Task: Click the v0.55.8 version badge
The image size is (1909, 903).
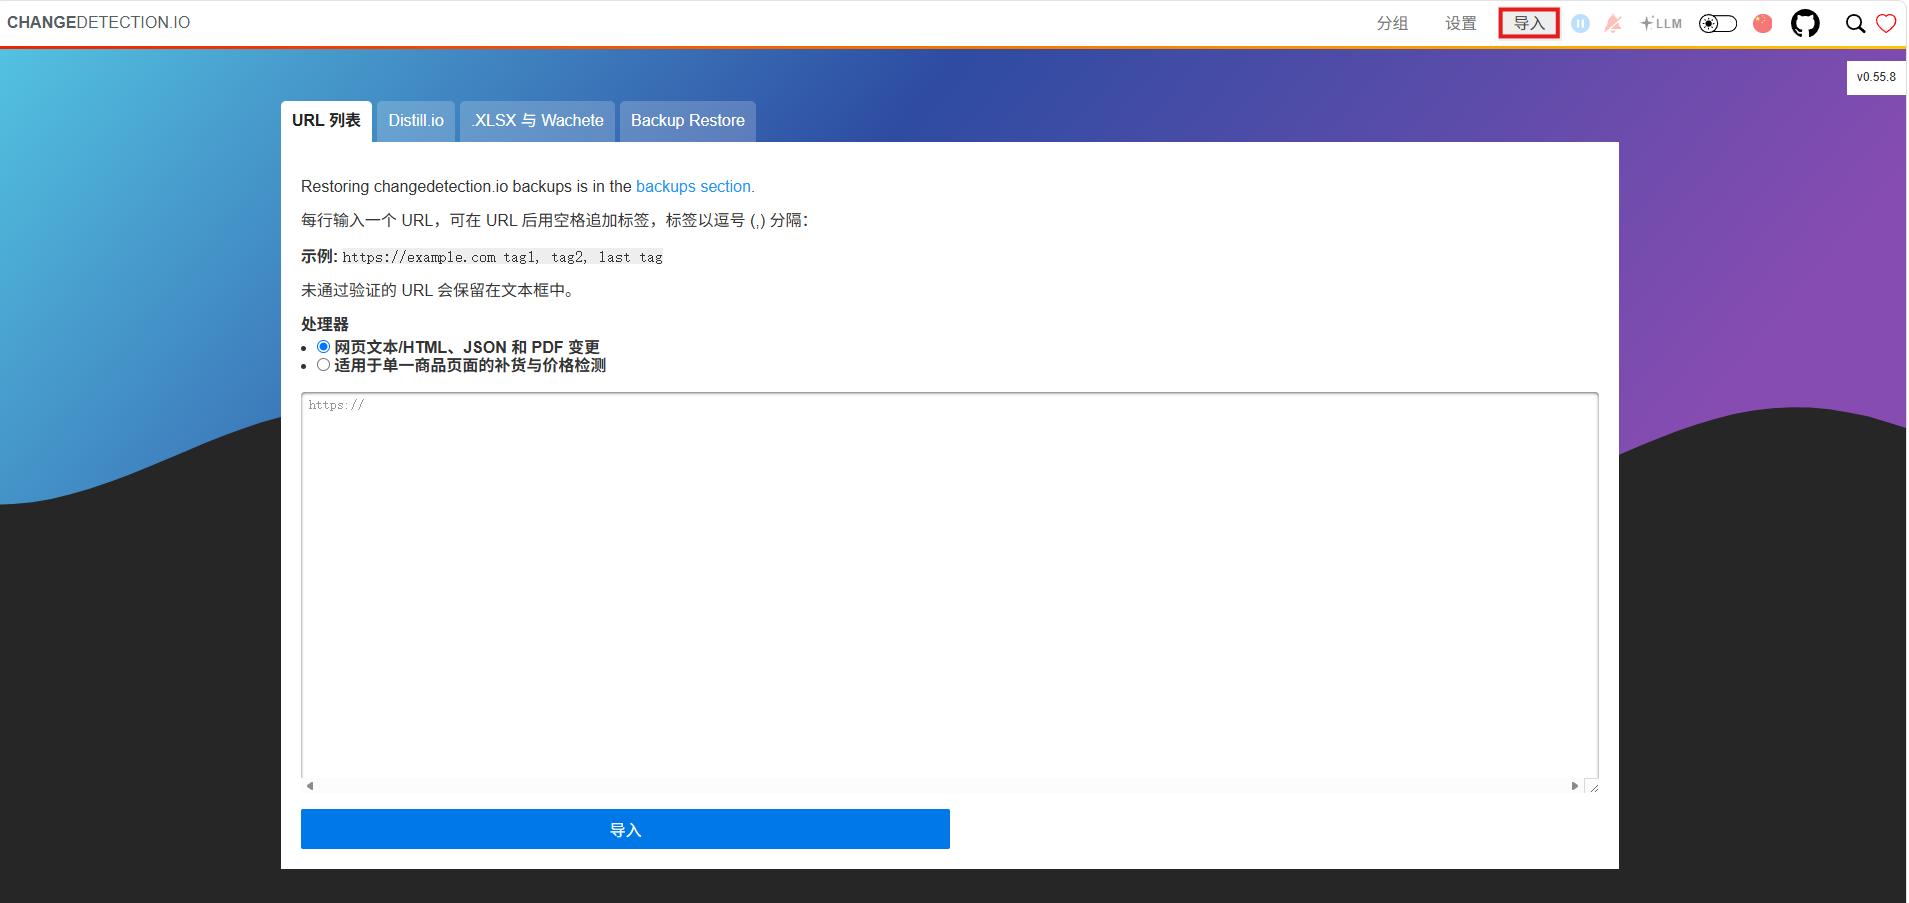Action: pyautogui.click(x=1876, y=77)
